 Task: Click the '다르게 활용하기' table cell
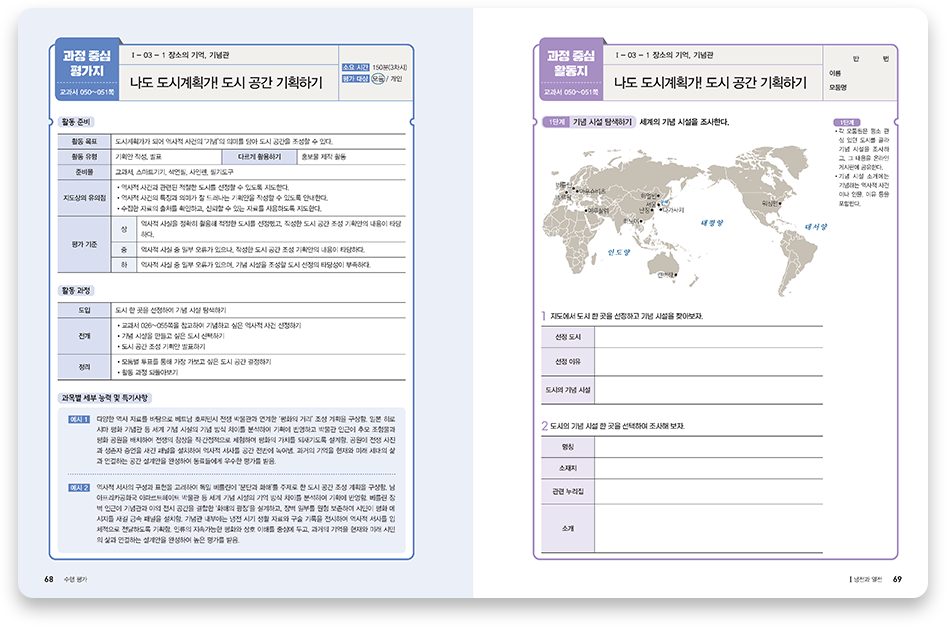pos(259,157)
